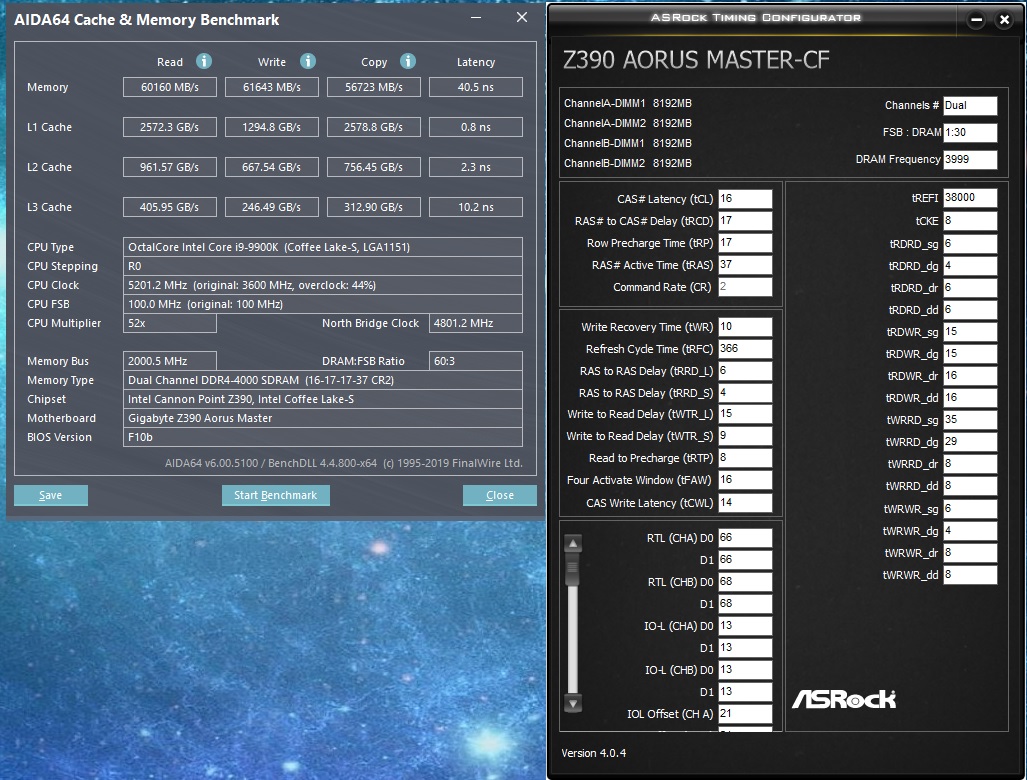The height and width of the screenshot is (780, 1027).
Task: Click the Copy info icon in AIDA64
Action: tap(407, 62)
